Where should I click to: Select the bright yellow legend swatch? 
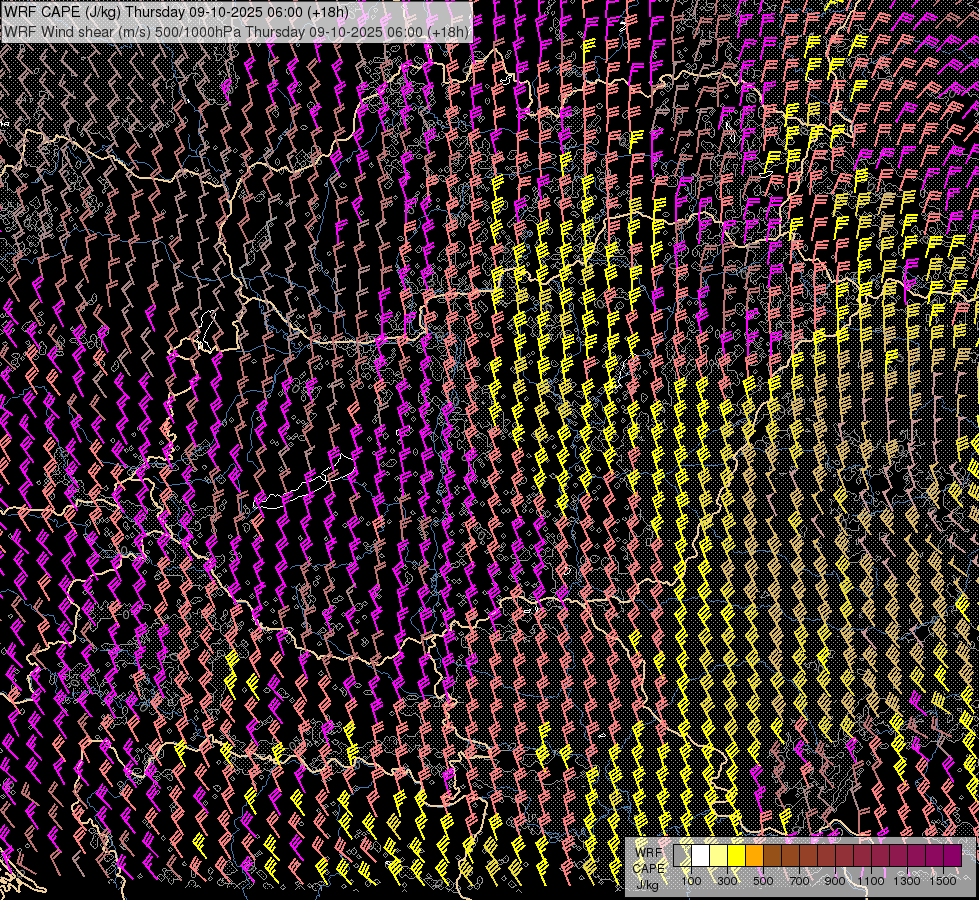click(x=737, y=856)
